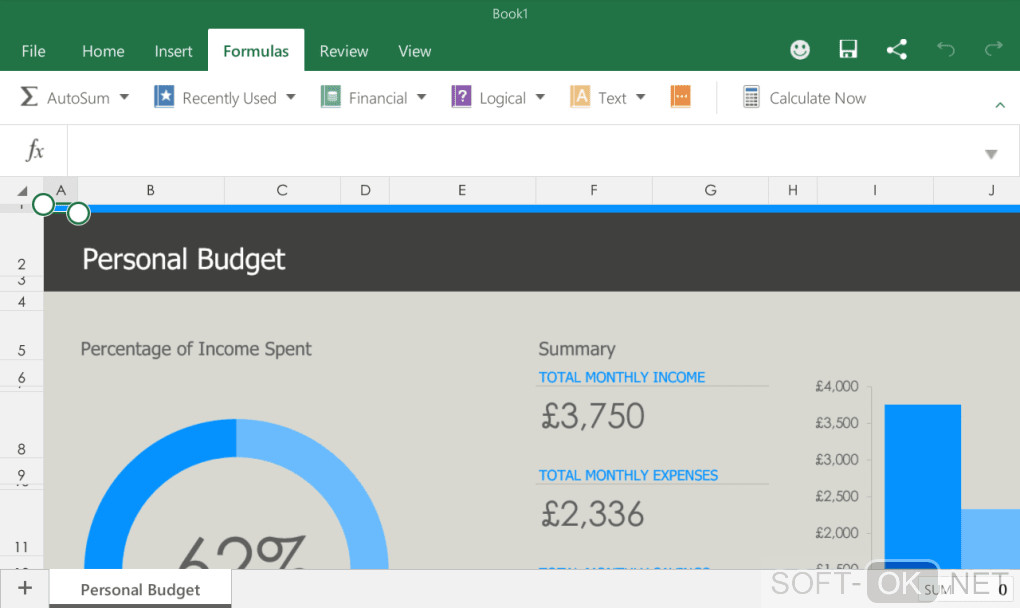The image size is (1020, 608).
Task: Switch to the Home tab
Action: click(103, 51)
